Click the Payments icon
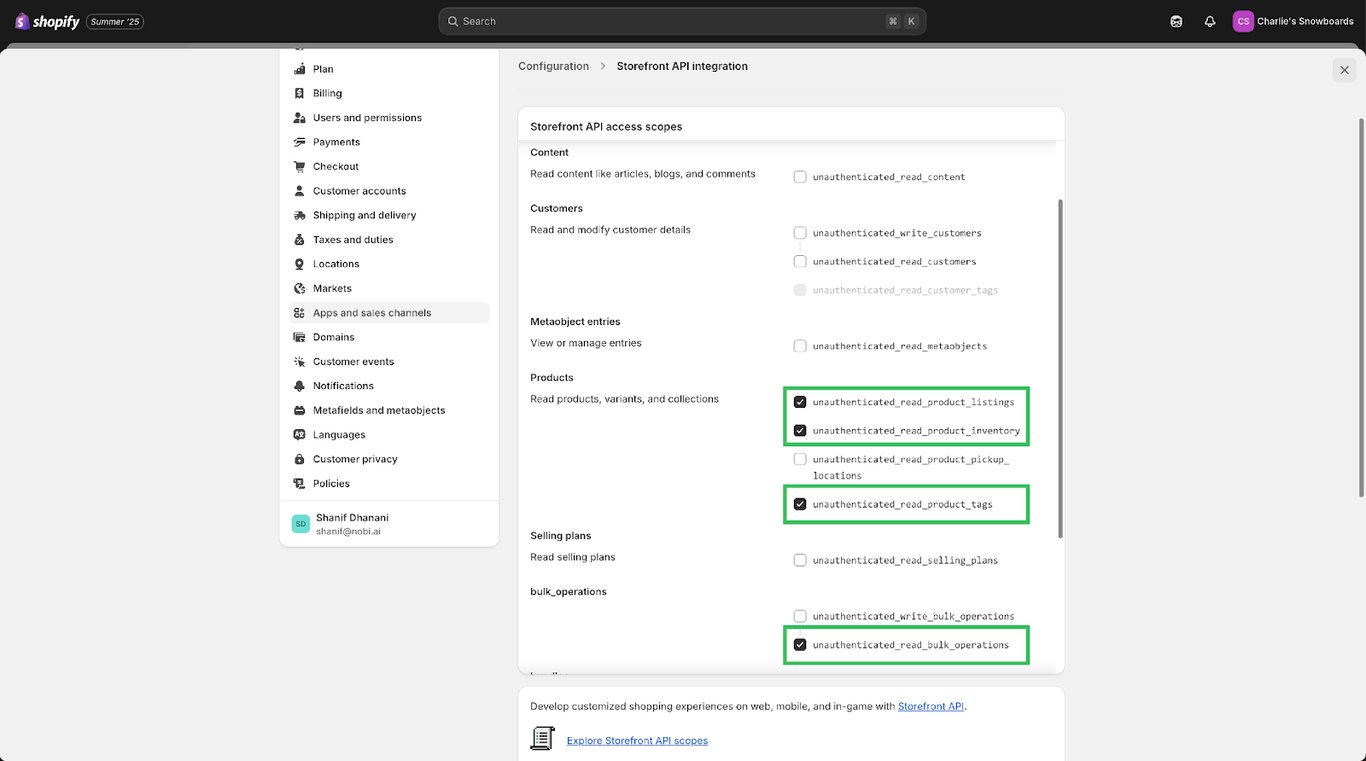Viewport: 1366px width, 761px height. [299, 142]
